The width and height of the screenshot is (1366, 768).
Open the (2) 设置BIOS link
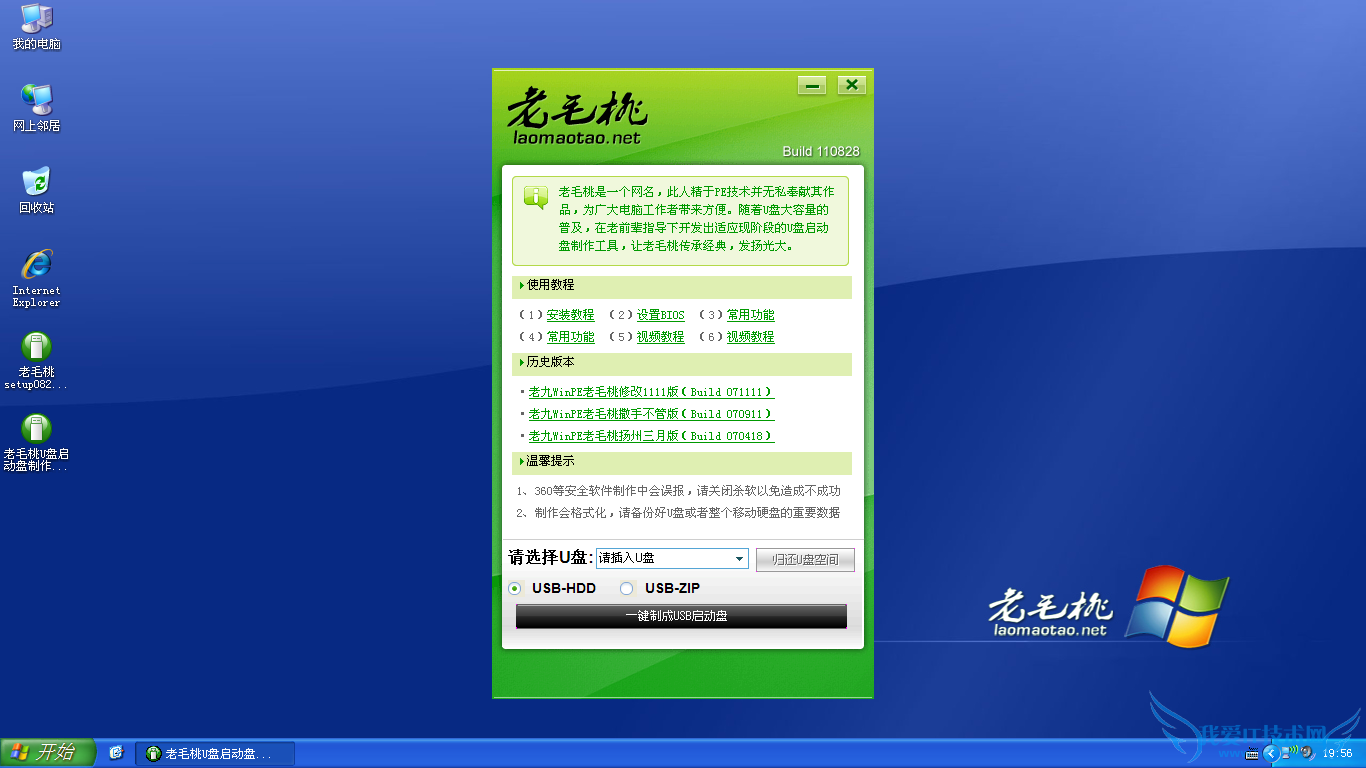pos(661,315)
